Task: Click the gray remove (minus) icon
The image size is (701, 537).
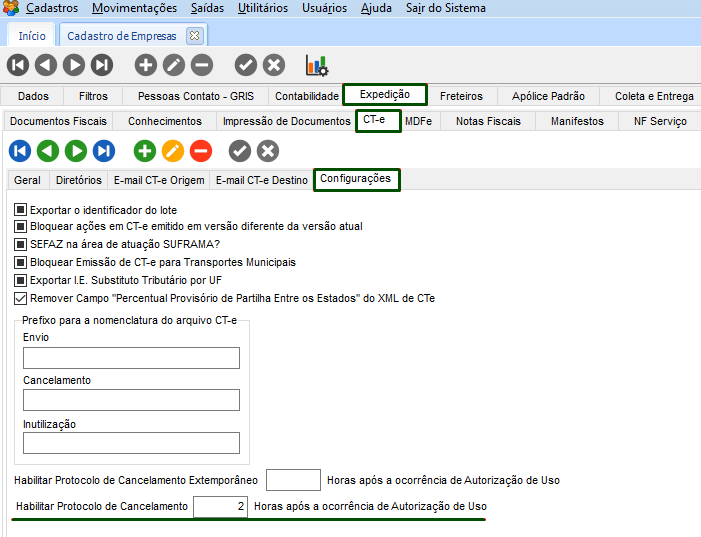Action: point(202,65)
